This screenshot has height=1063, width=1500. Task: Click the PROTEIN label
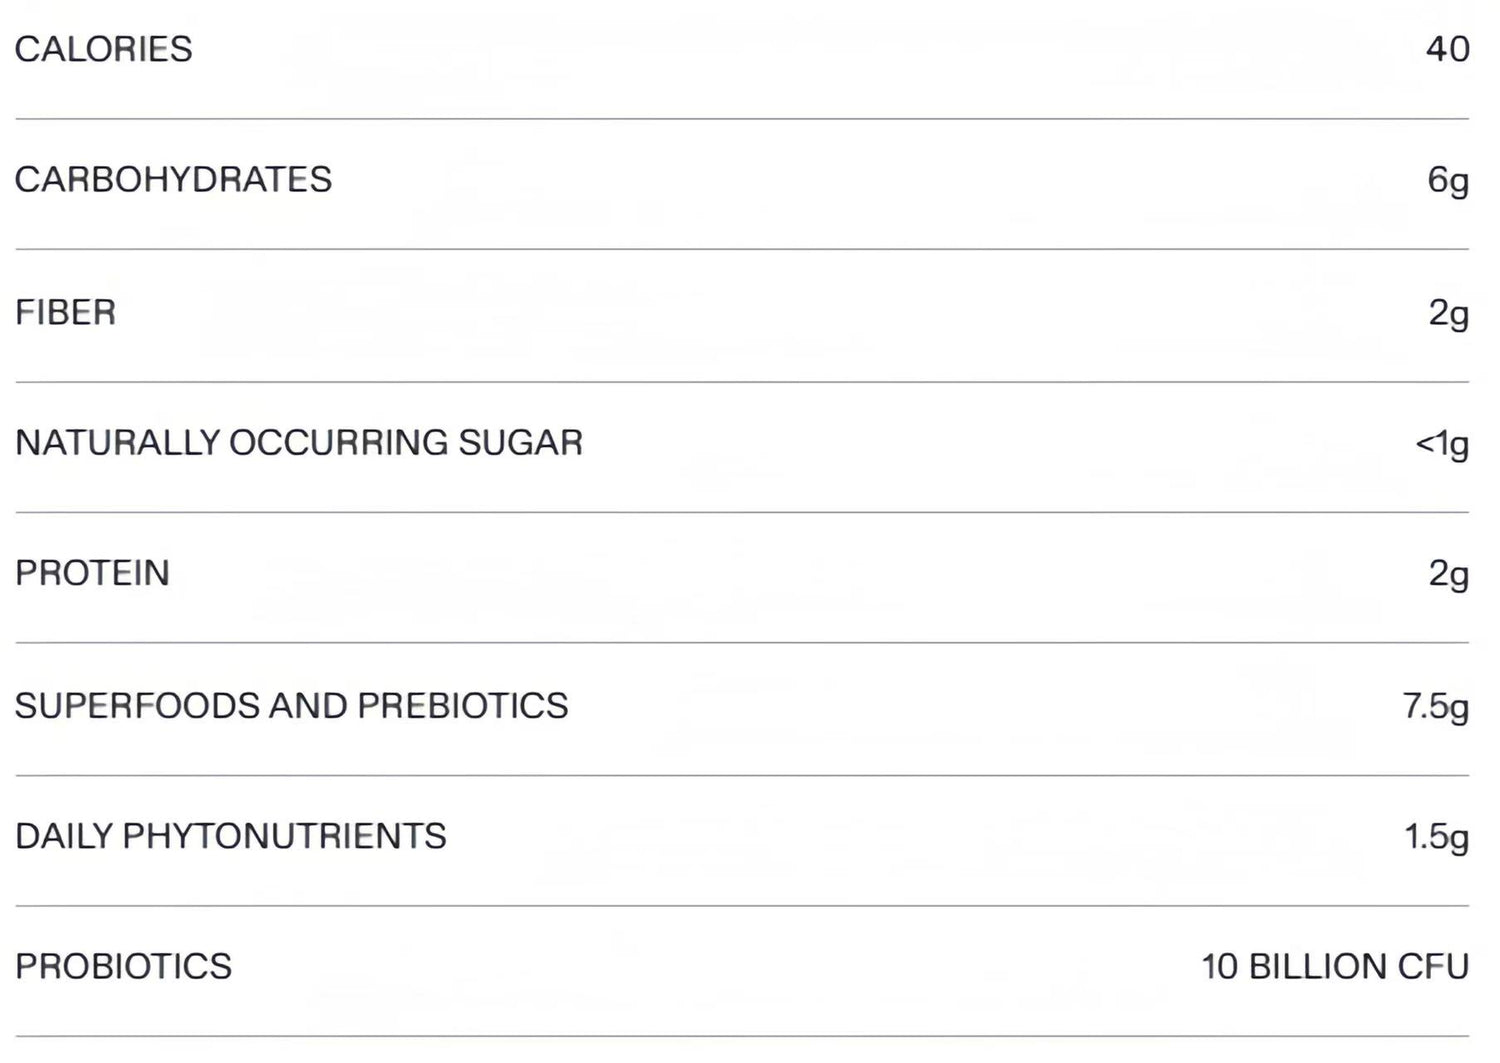tap(92, 573)
